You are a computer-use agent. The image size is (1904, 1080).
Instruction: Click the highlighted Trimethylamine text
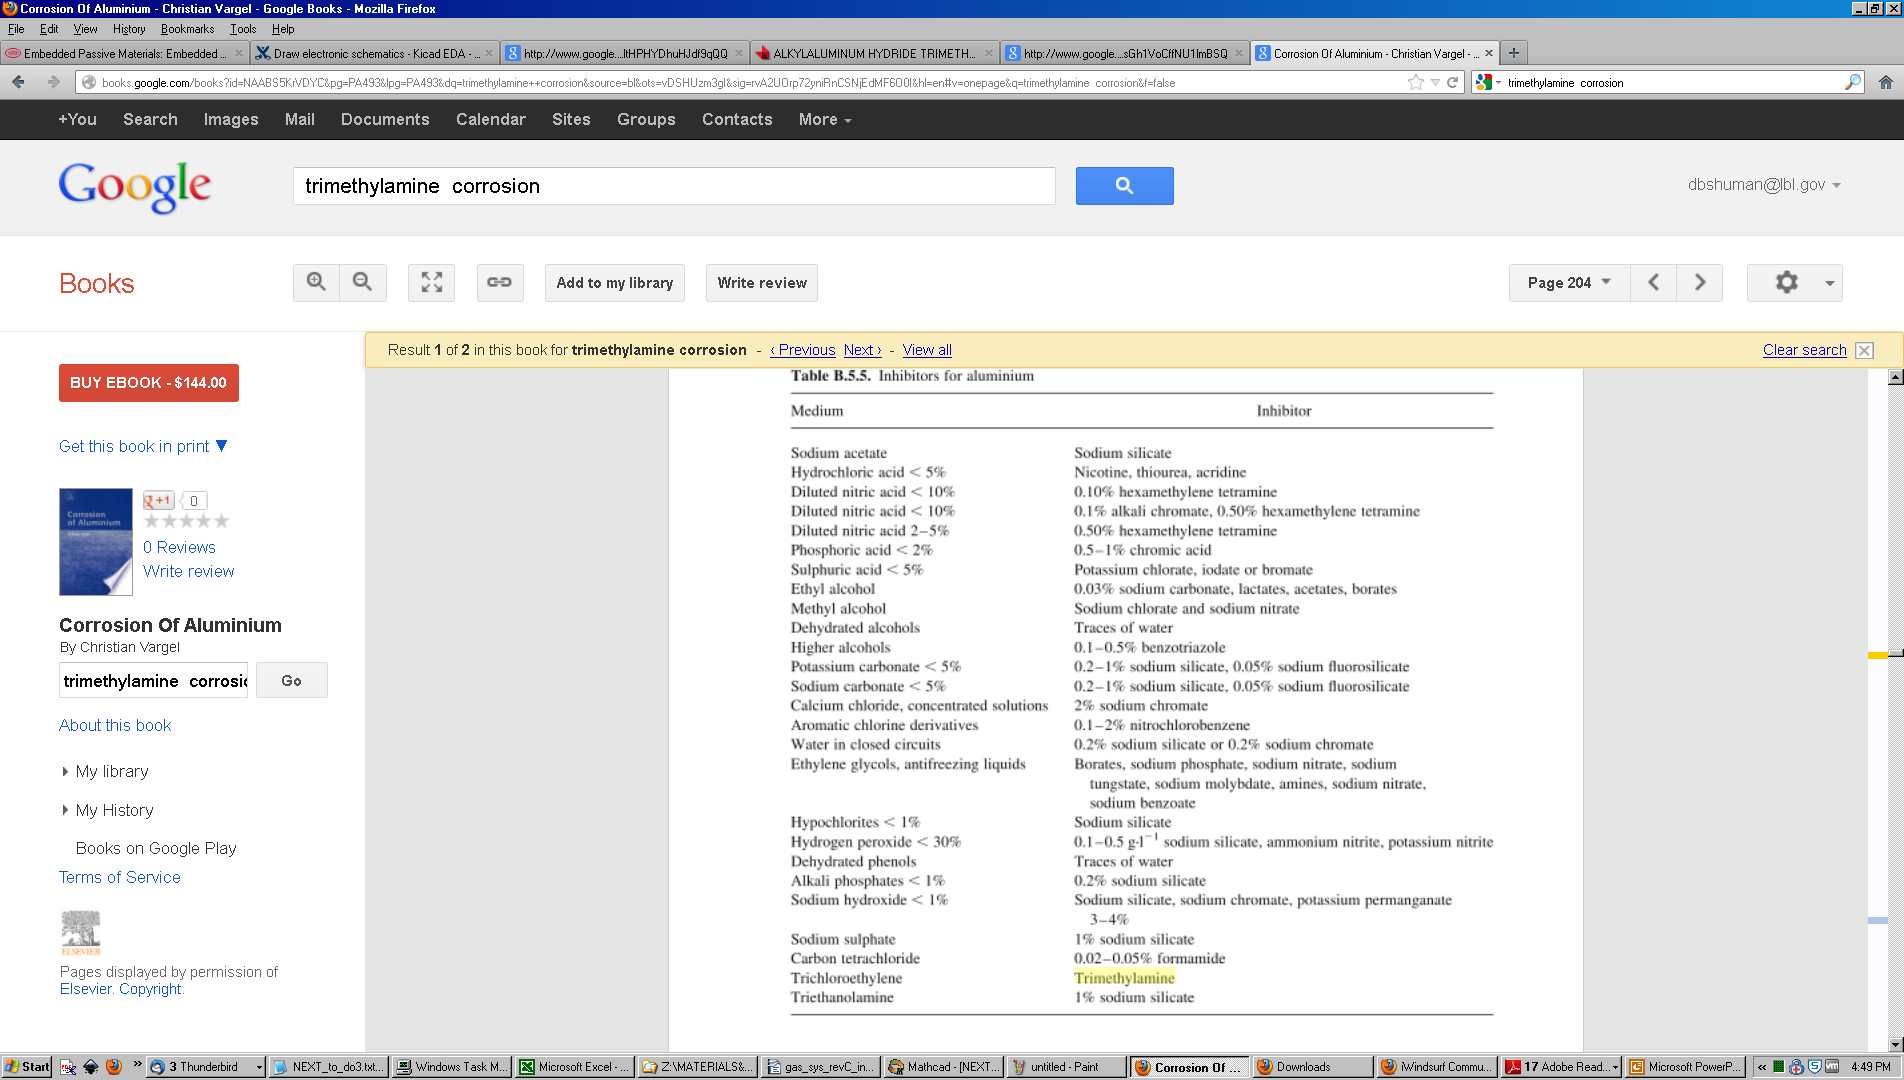(1124, 978)
